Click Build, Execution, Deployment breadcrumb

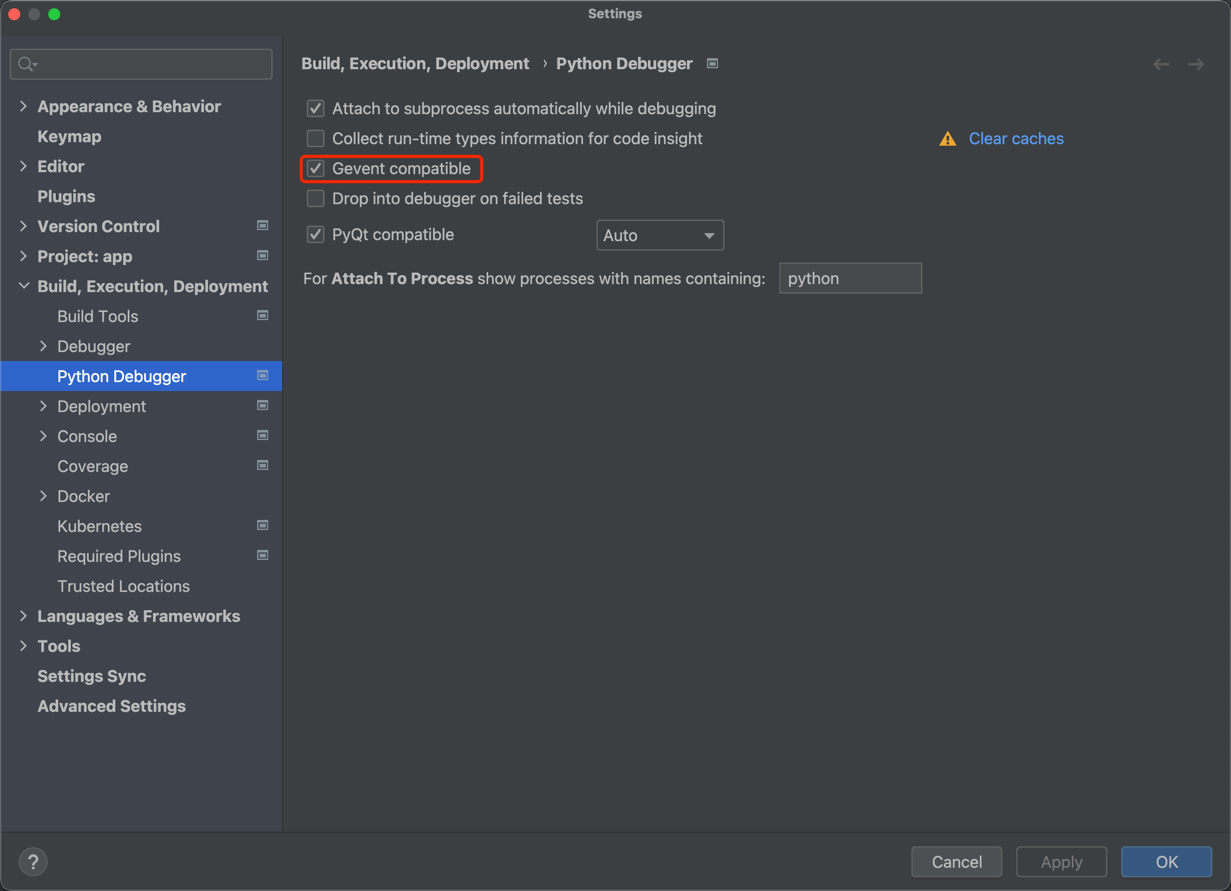[x=415, y=64]
